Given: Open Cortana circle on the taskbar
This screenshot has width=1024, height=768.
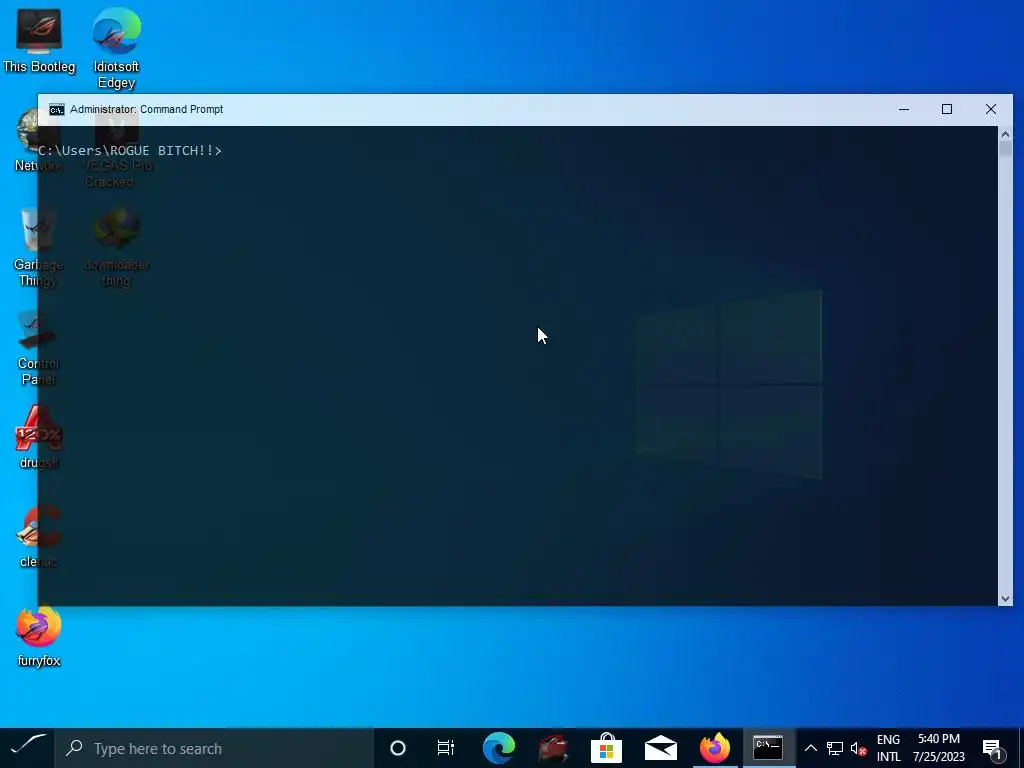Looking at the screenshot, I should tap(397, 748).
